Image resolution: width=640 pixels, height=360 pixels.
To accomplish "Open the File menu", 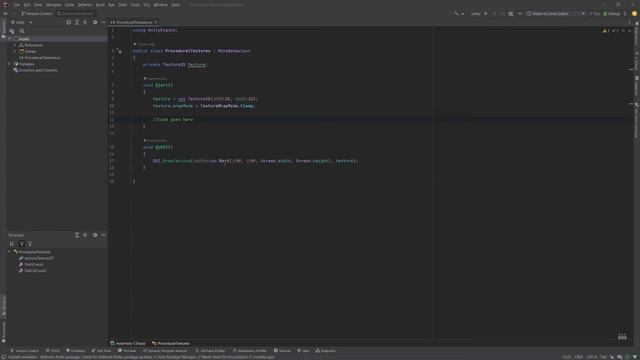I will click(x=17, y=5).
